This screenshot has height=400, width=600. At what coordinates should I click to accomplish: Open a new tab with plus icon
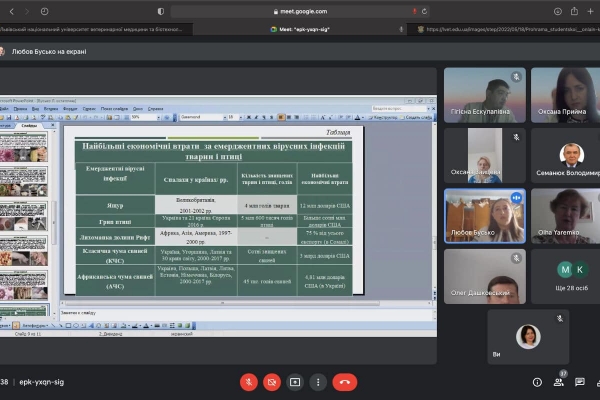coord(590,11)
